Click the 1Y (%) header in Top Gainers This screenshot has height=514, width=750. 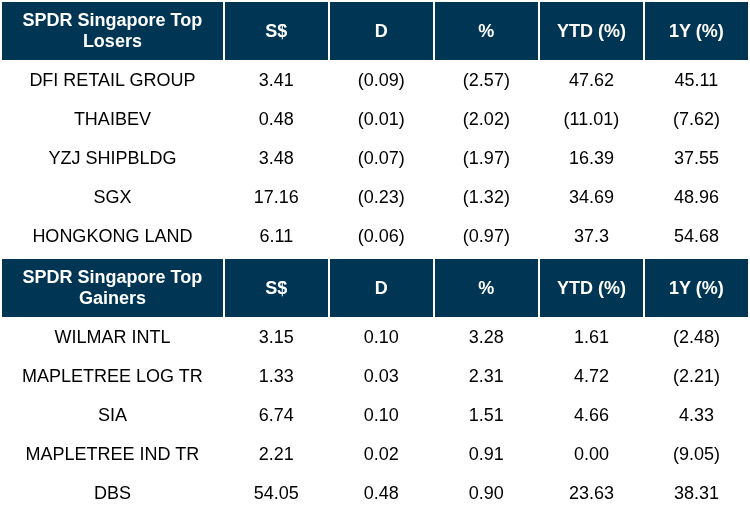(696, 288)
